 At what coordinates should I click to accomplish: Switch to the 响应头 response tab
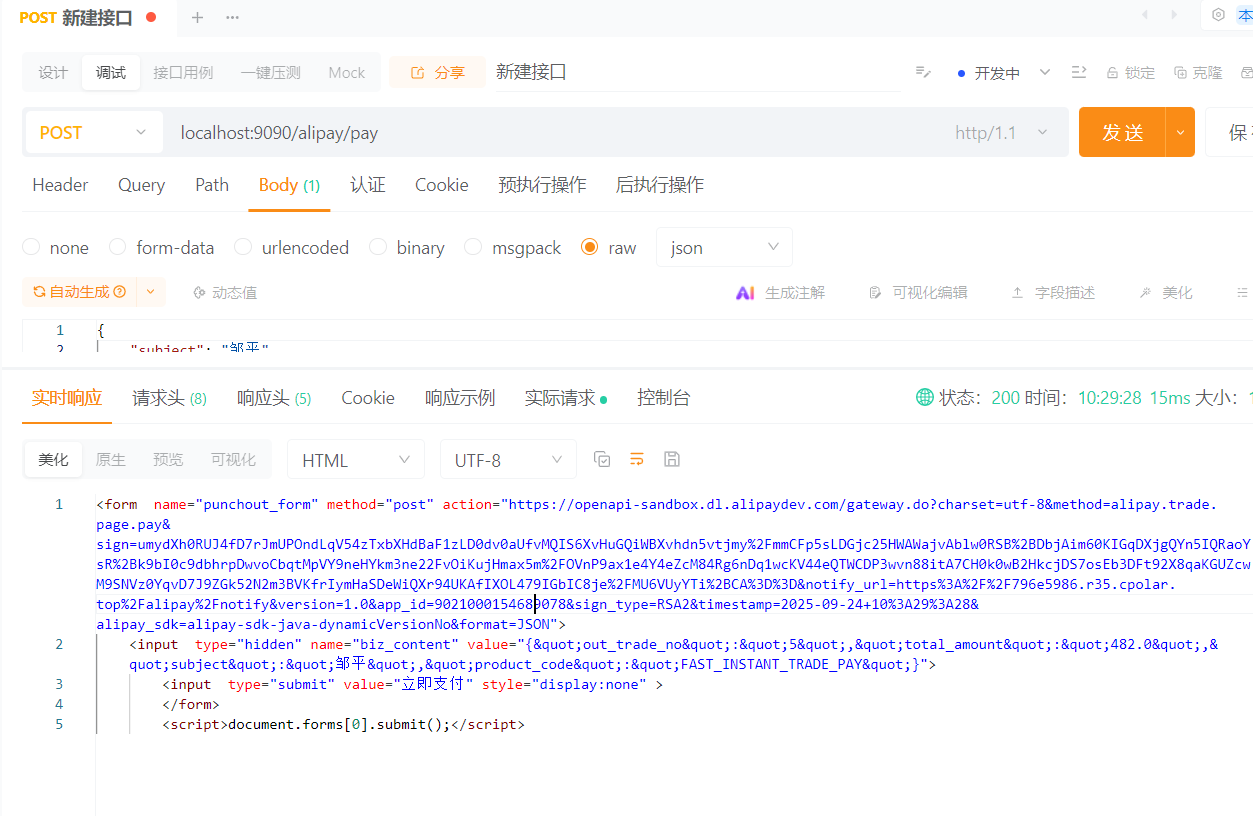coord(273,398)
